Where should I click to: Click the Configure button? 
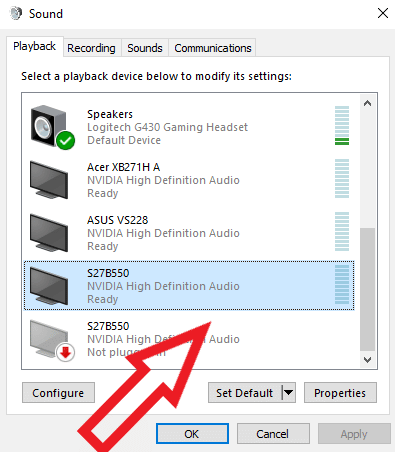58,393
